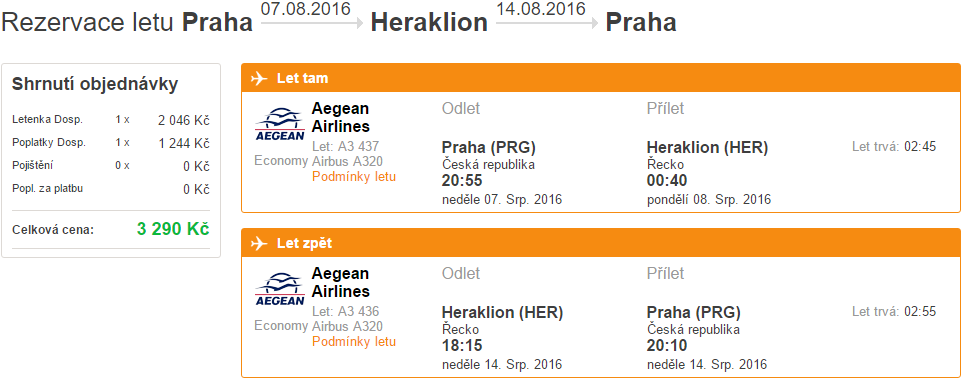Click the Popl. za platbu row
Image resolution: width=965 pixels, height=388 pixels.
coord(111,189)
